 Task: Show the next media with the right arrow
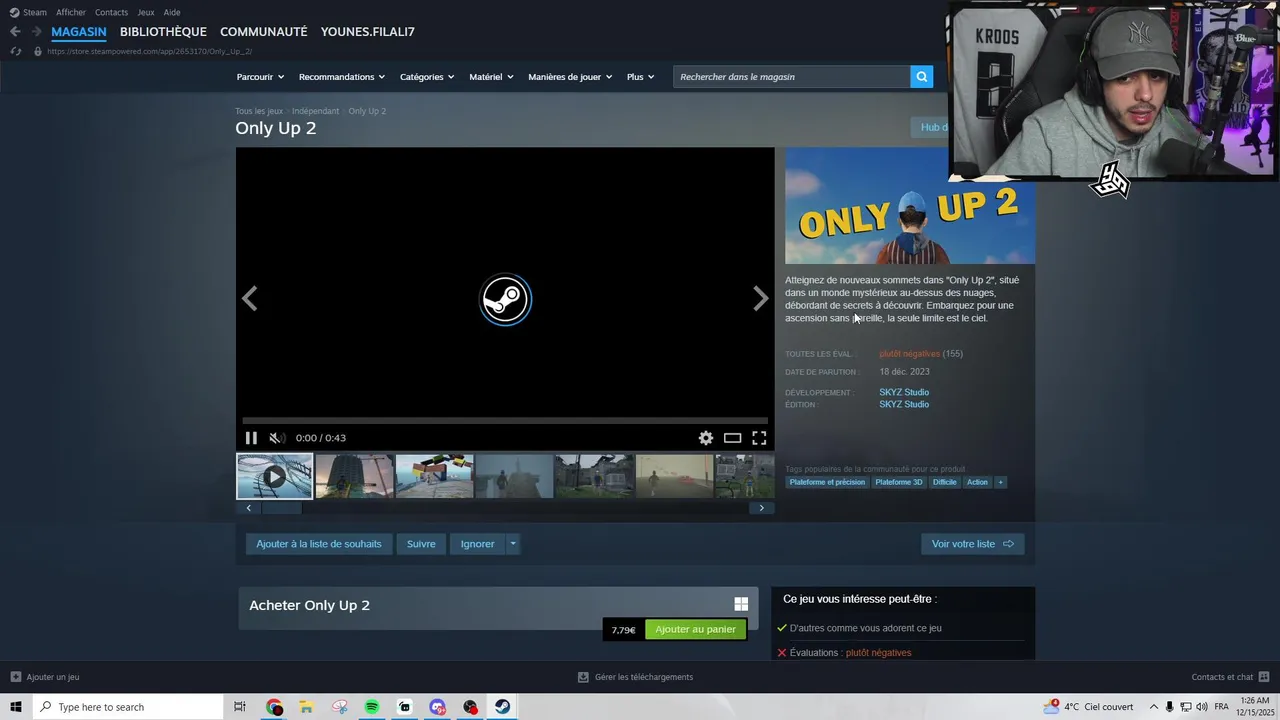point(760,299)
